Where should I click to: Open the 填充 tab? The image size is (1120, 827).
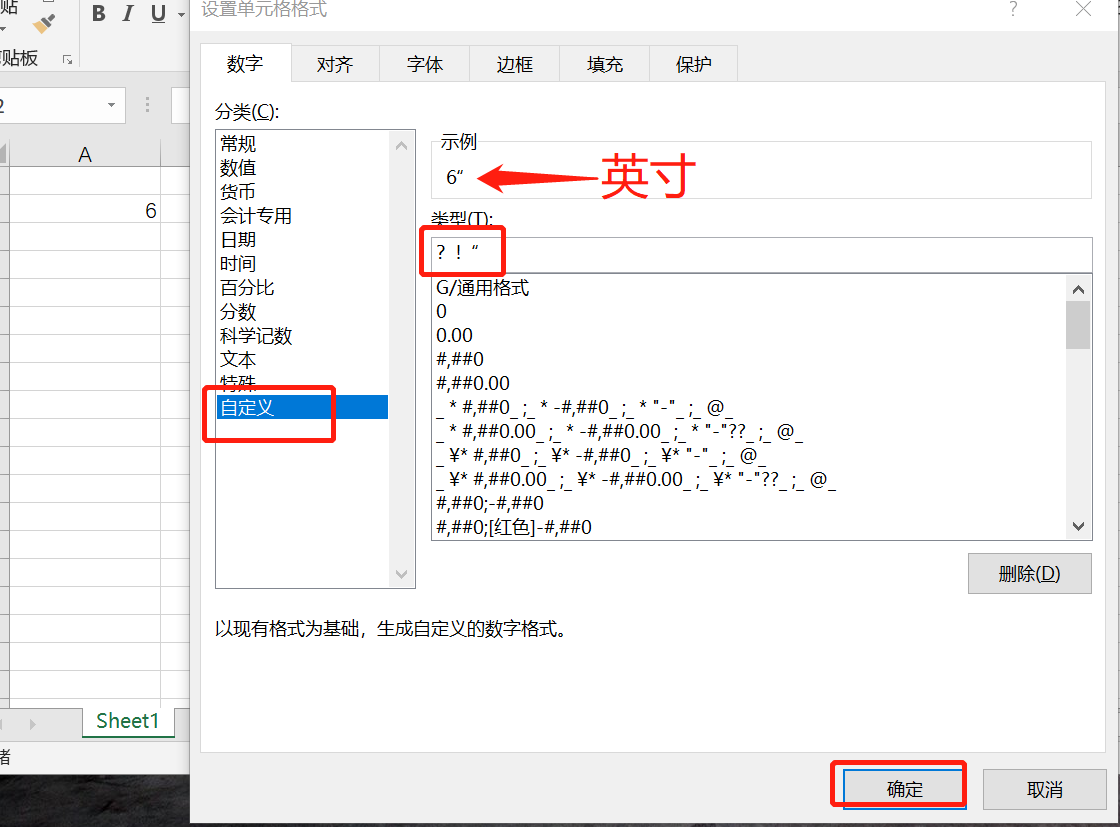coord(604,63)
